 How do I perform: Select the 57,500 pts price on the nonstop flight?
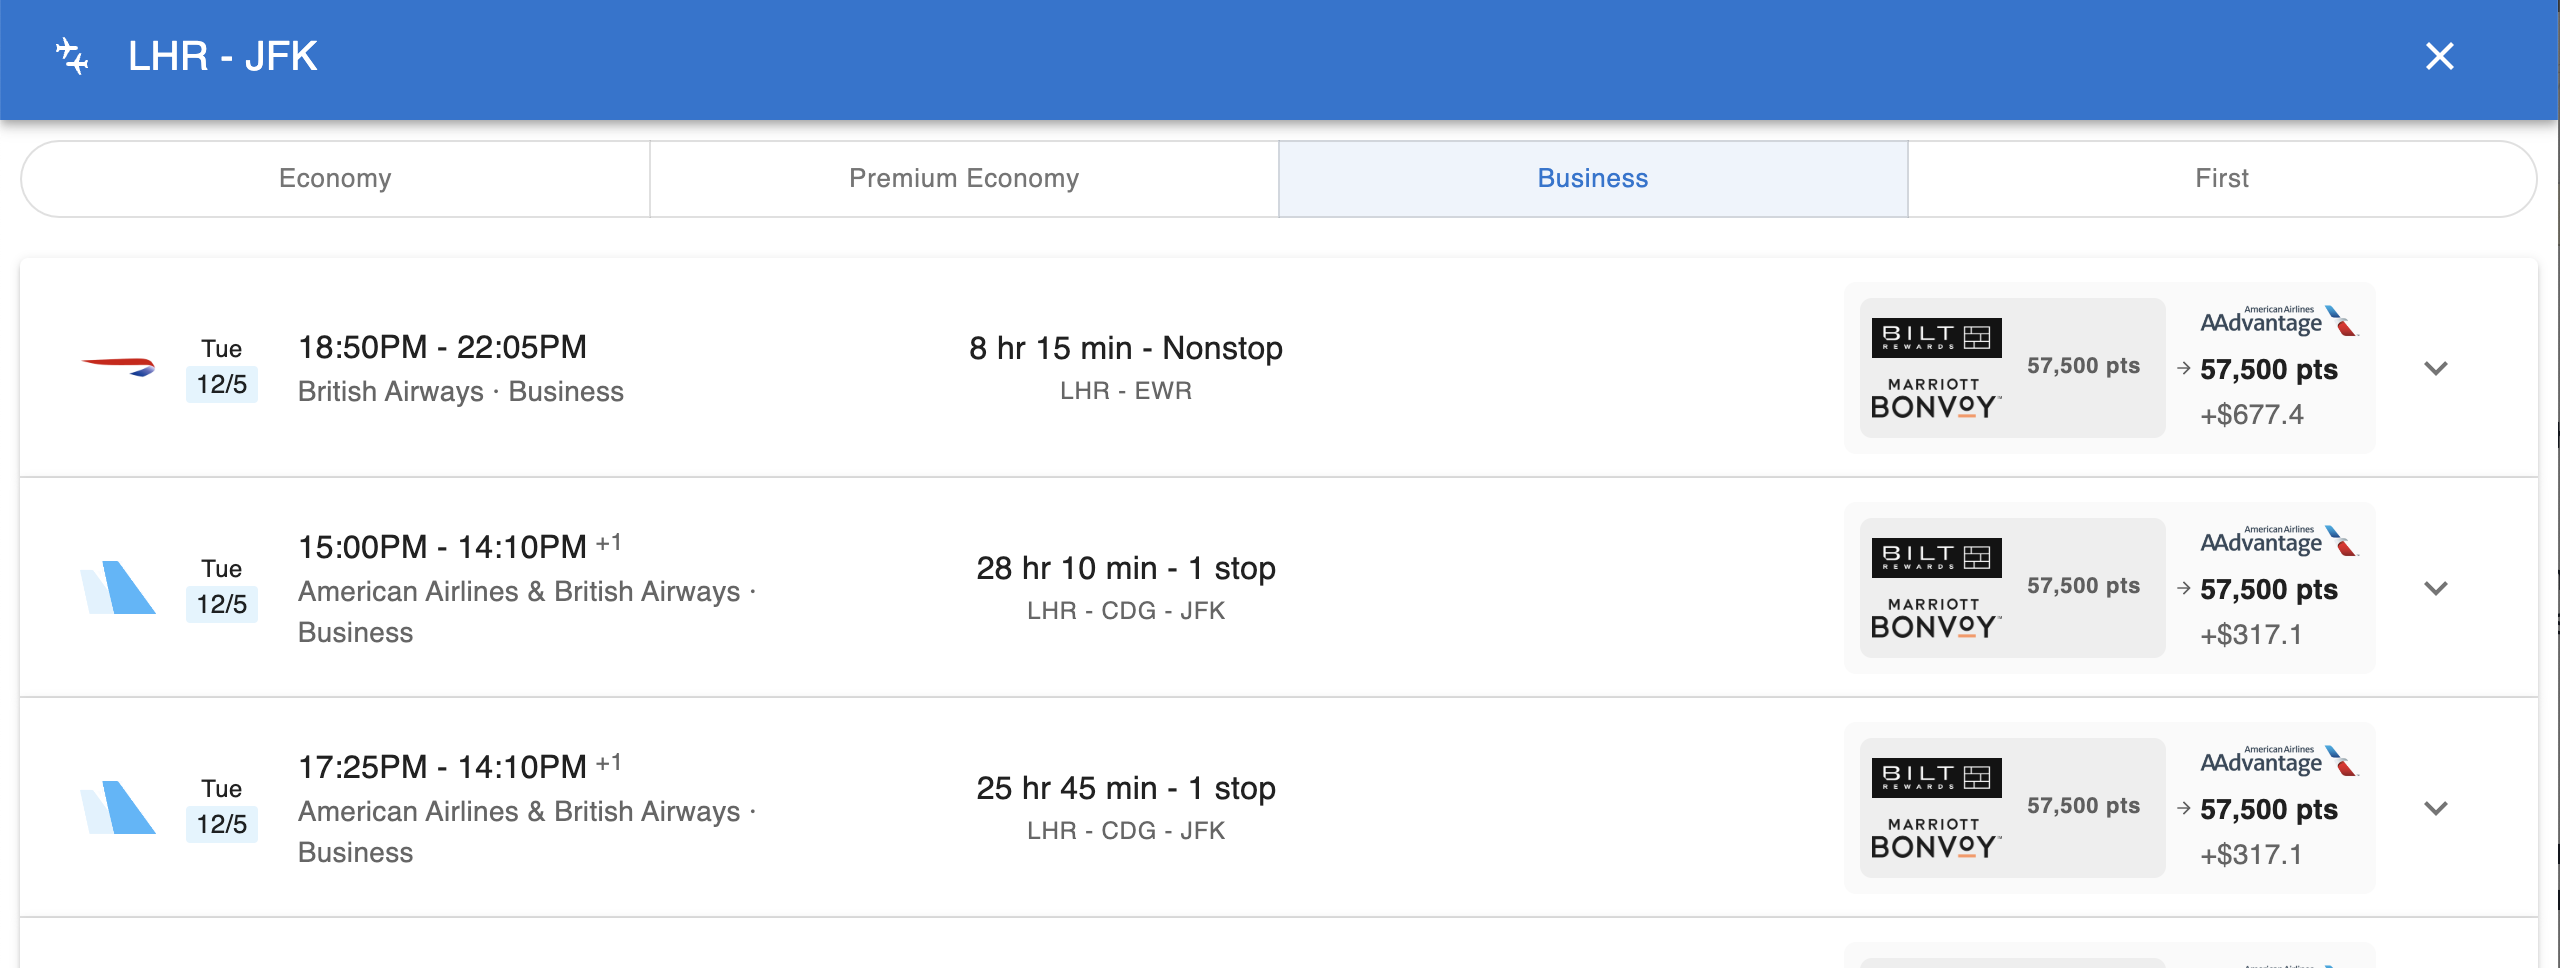2268,370
